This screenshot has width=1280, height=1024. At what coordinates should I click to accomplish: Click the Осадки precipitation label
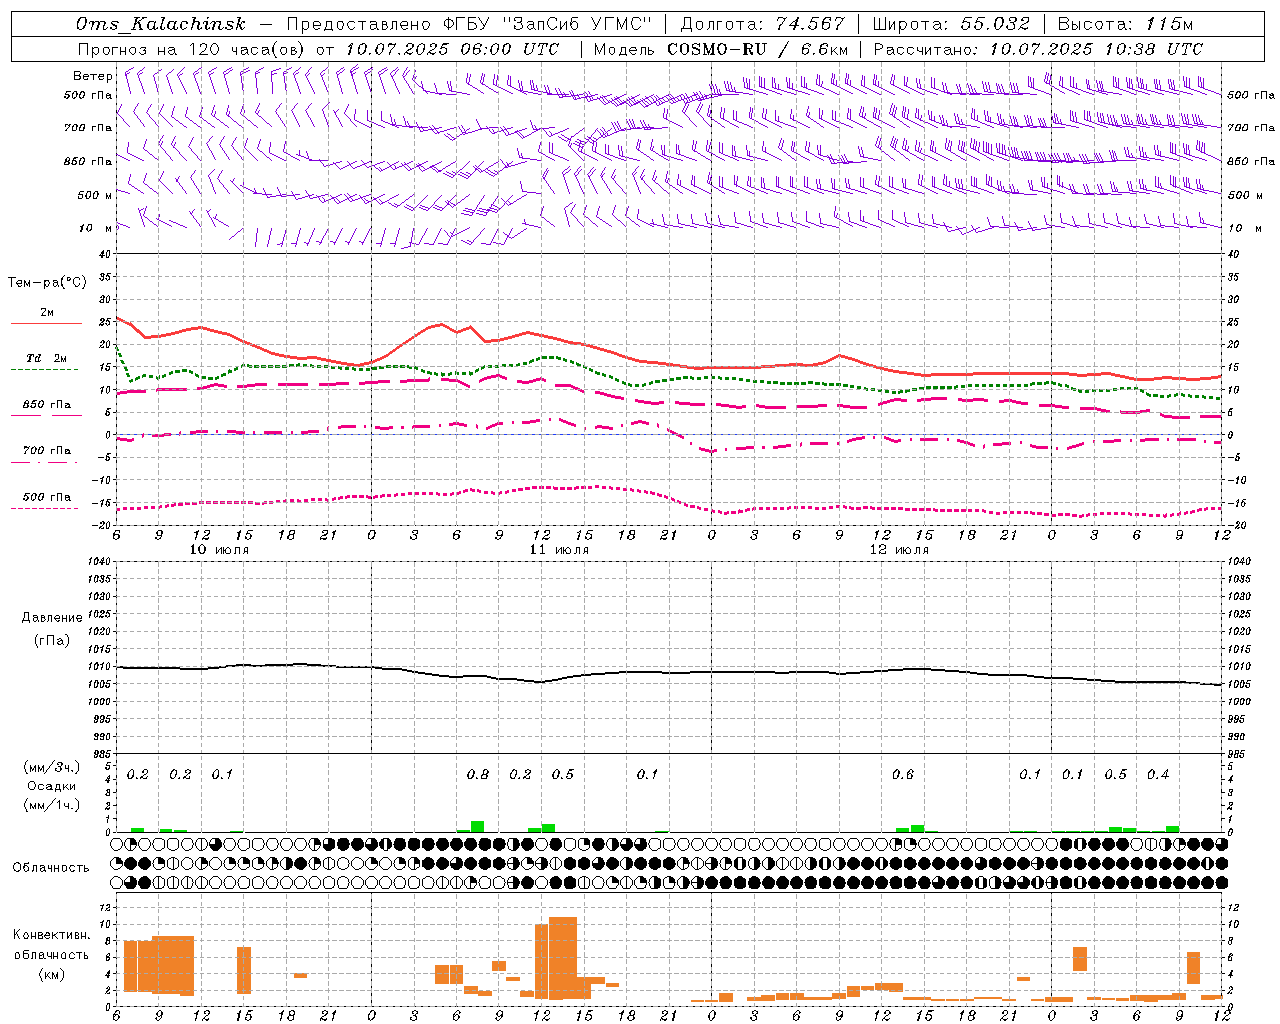tap(52, 786)
